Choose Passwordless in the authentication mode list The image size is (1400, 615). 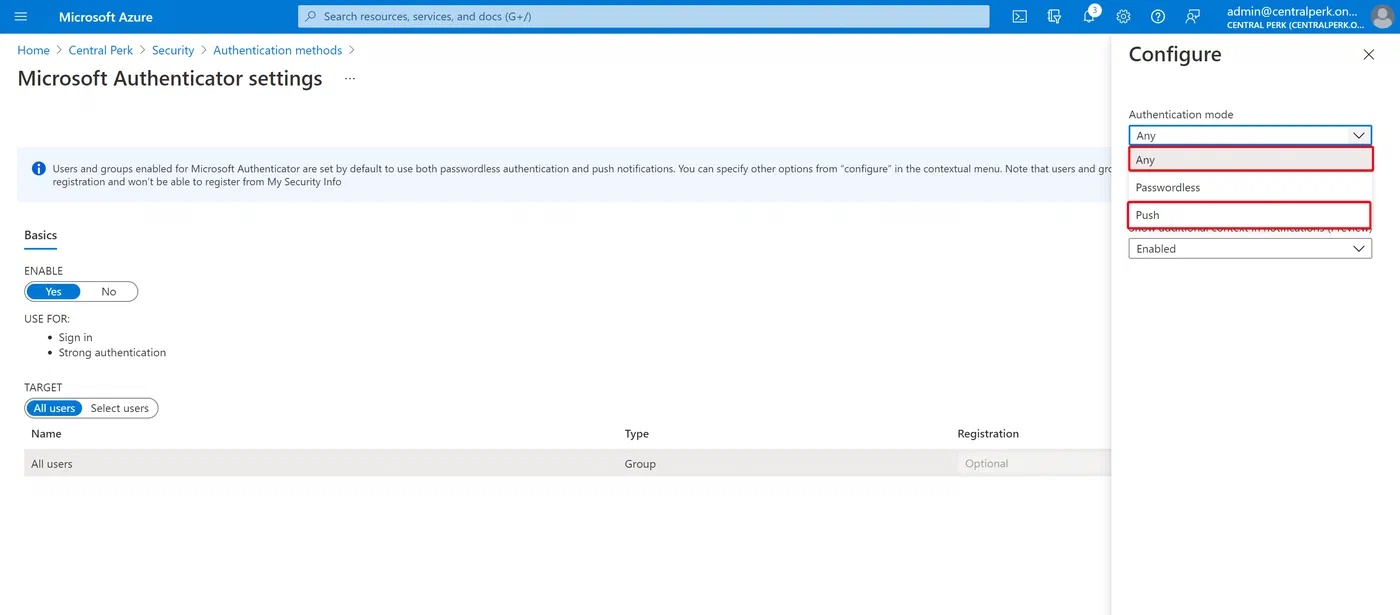click(x=1250, y=187)
